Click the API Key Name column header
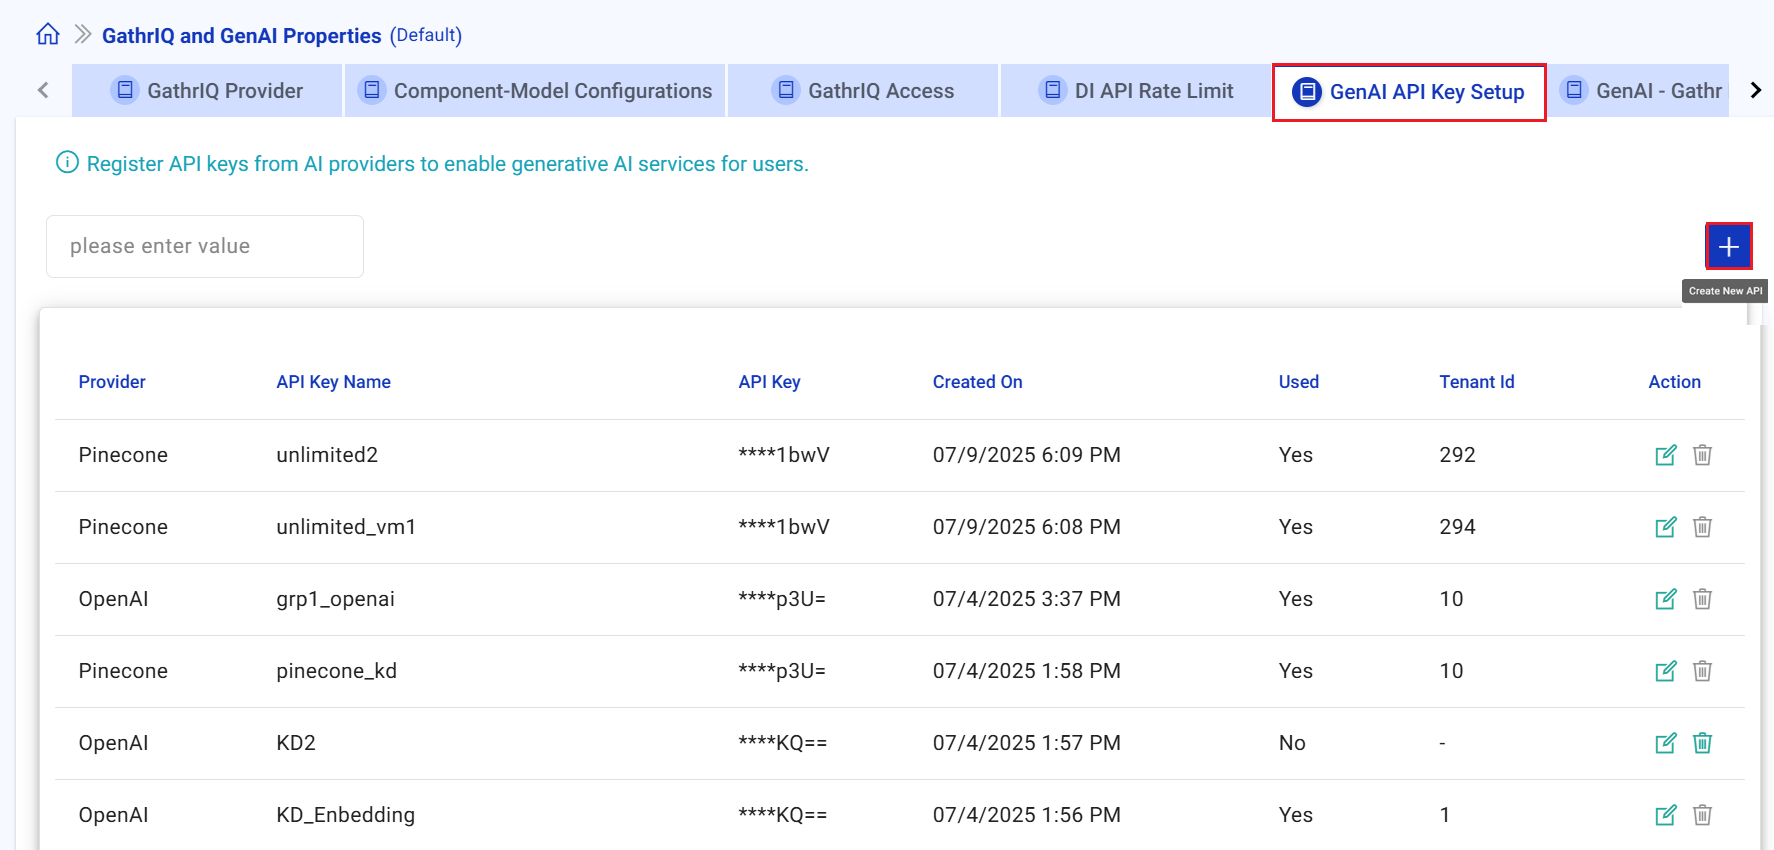 pyautogui.click(x=333, y=382)
